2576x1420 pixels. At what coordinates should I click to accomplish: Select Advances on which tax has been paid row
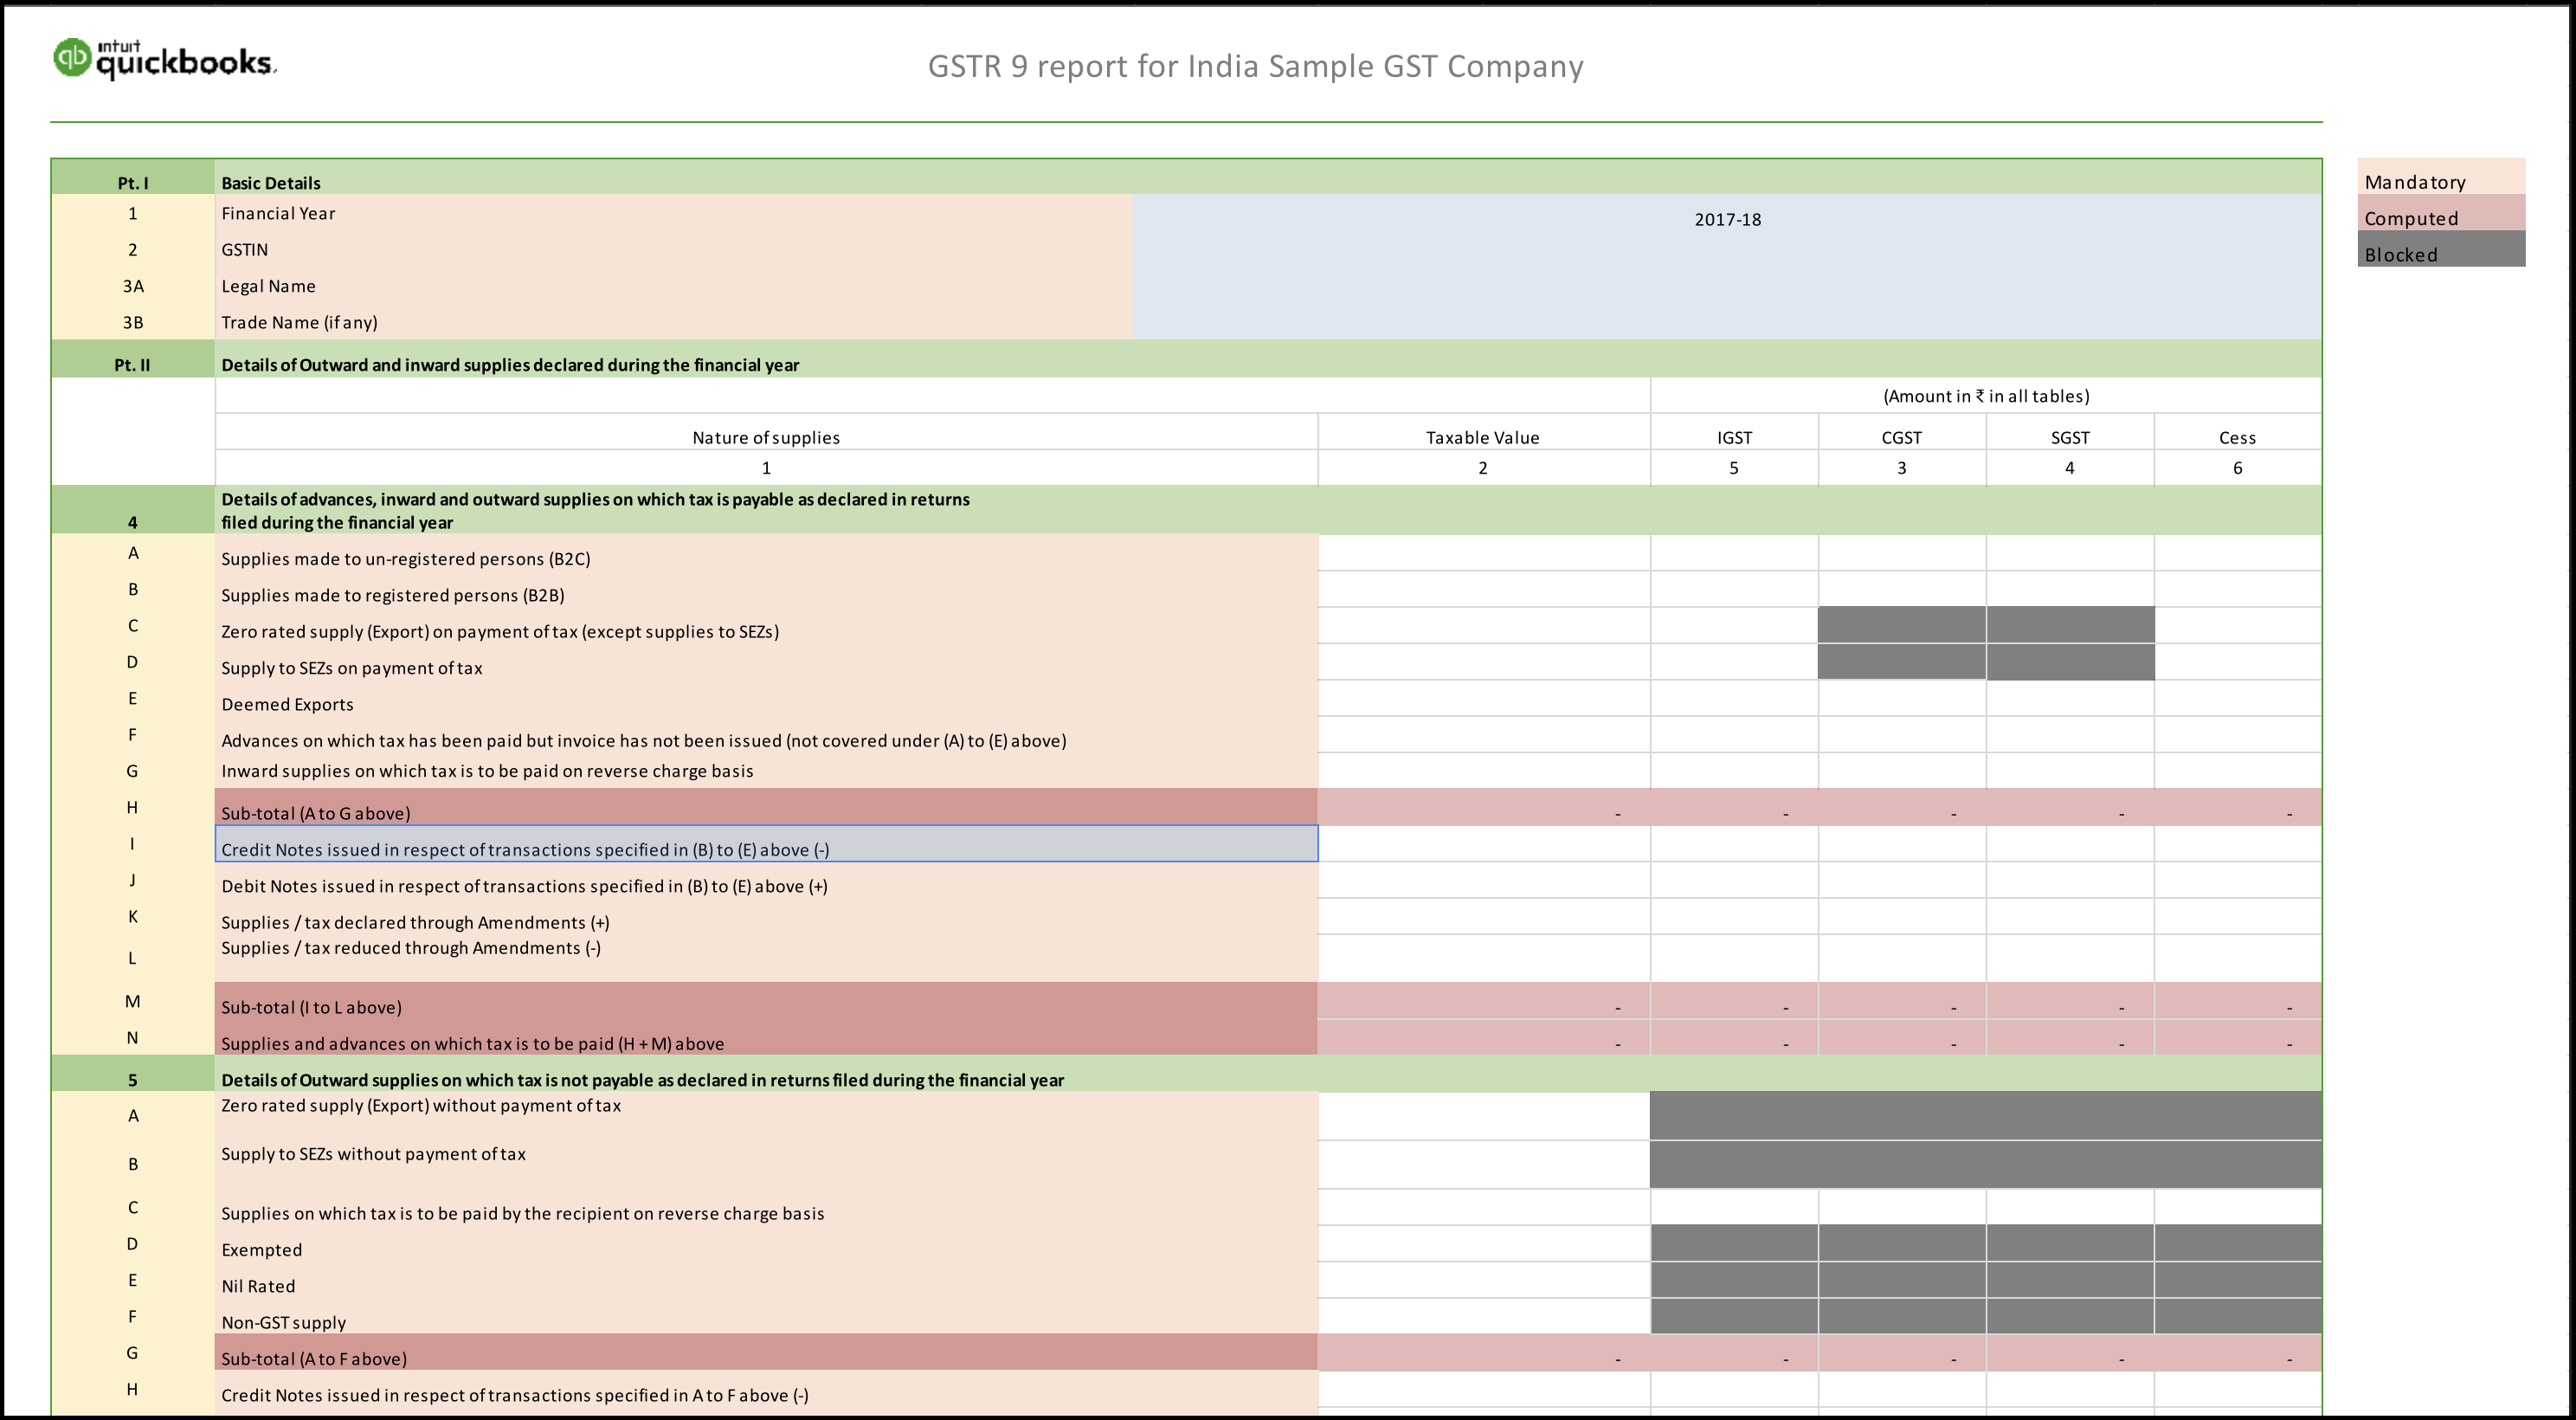(766, 734)
